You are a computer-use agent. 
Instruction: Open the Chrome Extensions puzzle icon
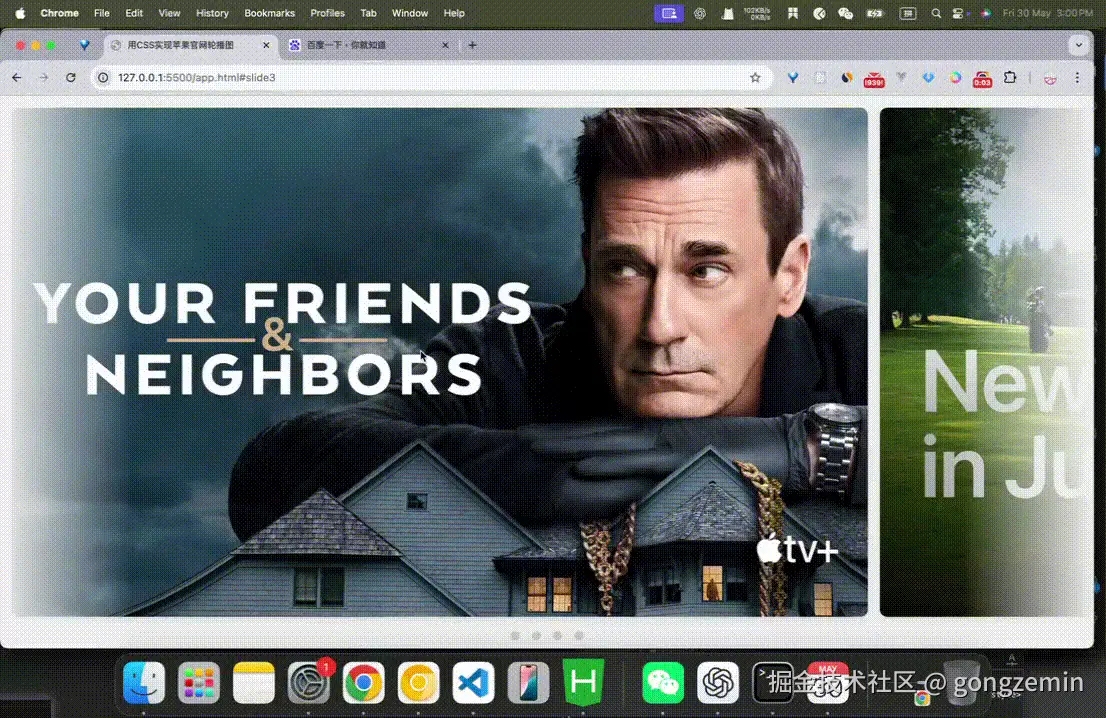(1010, 78)
